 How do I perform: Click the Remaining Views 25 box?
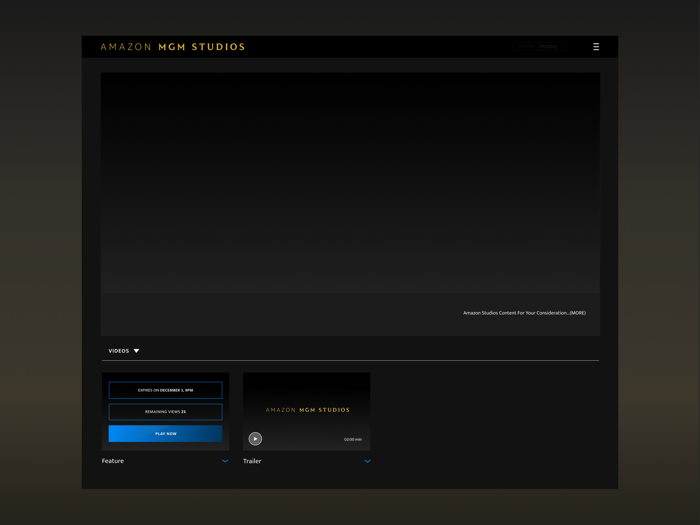click(166, 412)
